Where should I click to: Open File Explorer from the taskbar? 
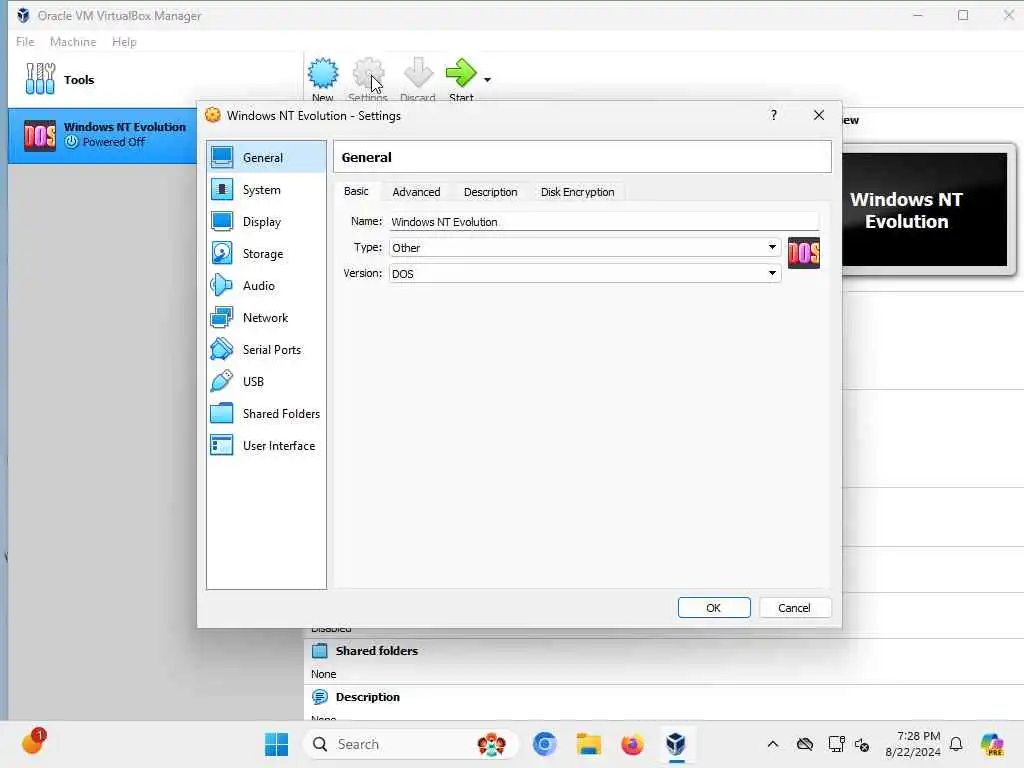pos(588,744)
